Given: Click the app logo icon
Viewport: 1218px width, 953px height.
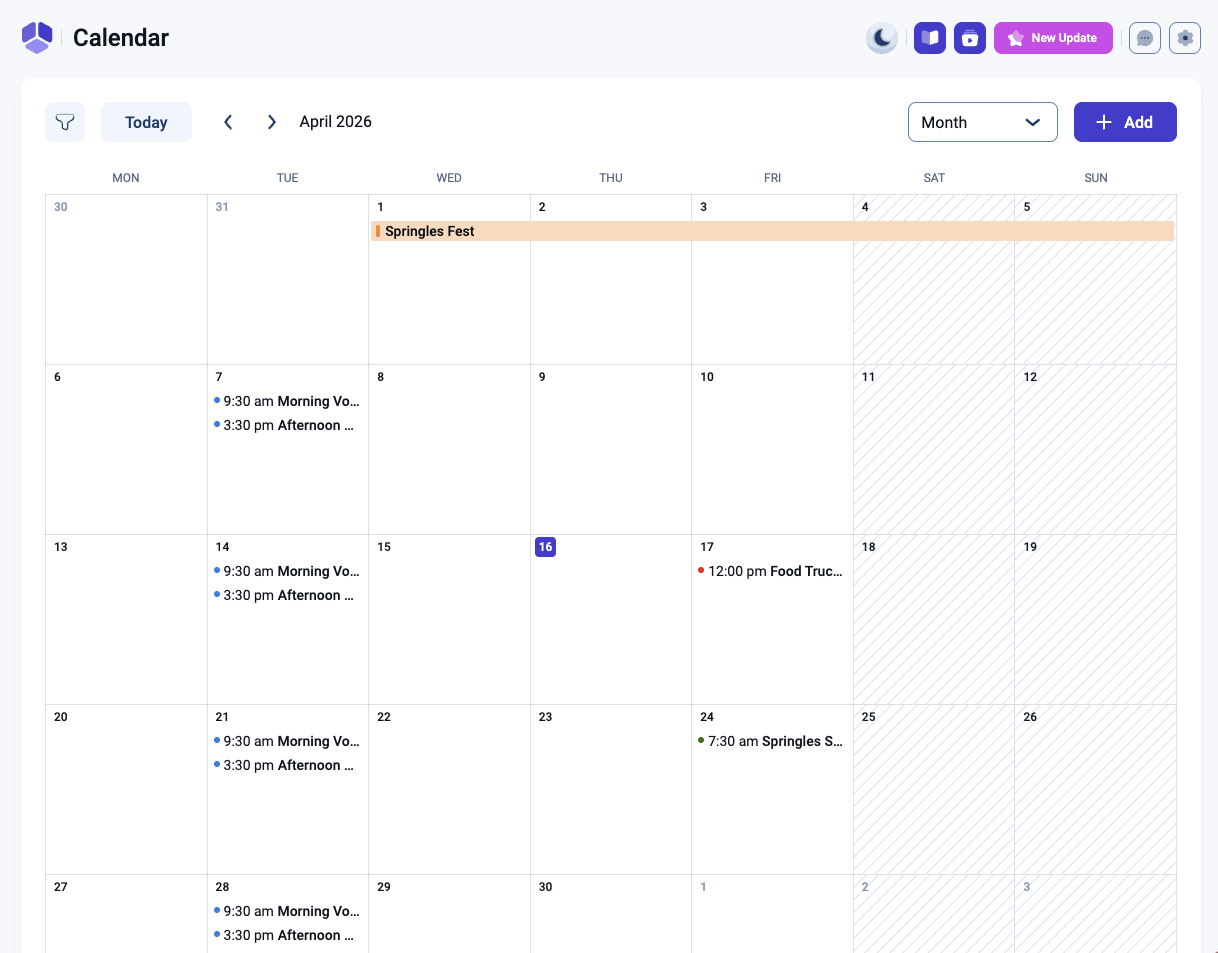Looking at the screenshot, I should (x=37, y=38).
